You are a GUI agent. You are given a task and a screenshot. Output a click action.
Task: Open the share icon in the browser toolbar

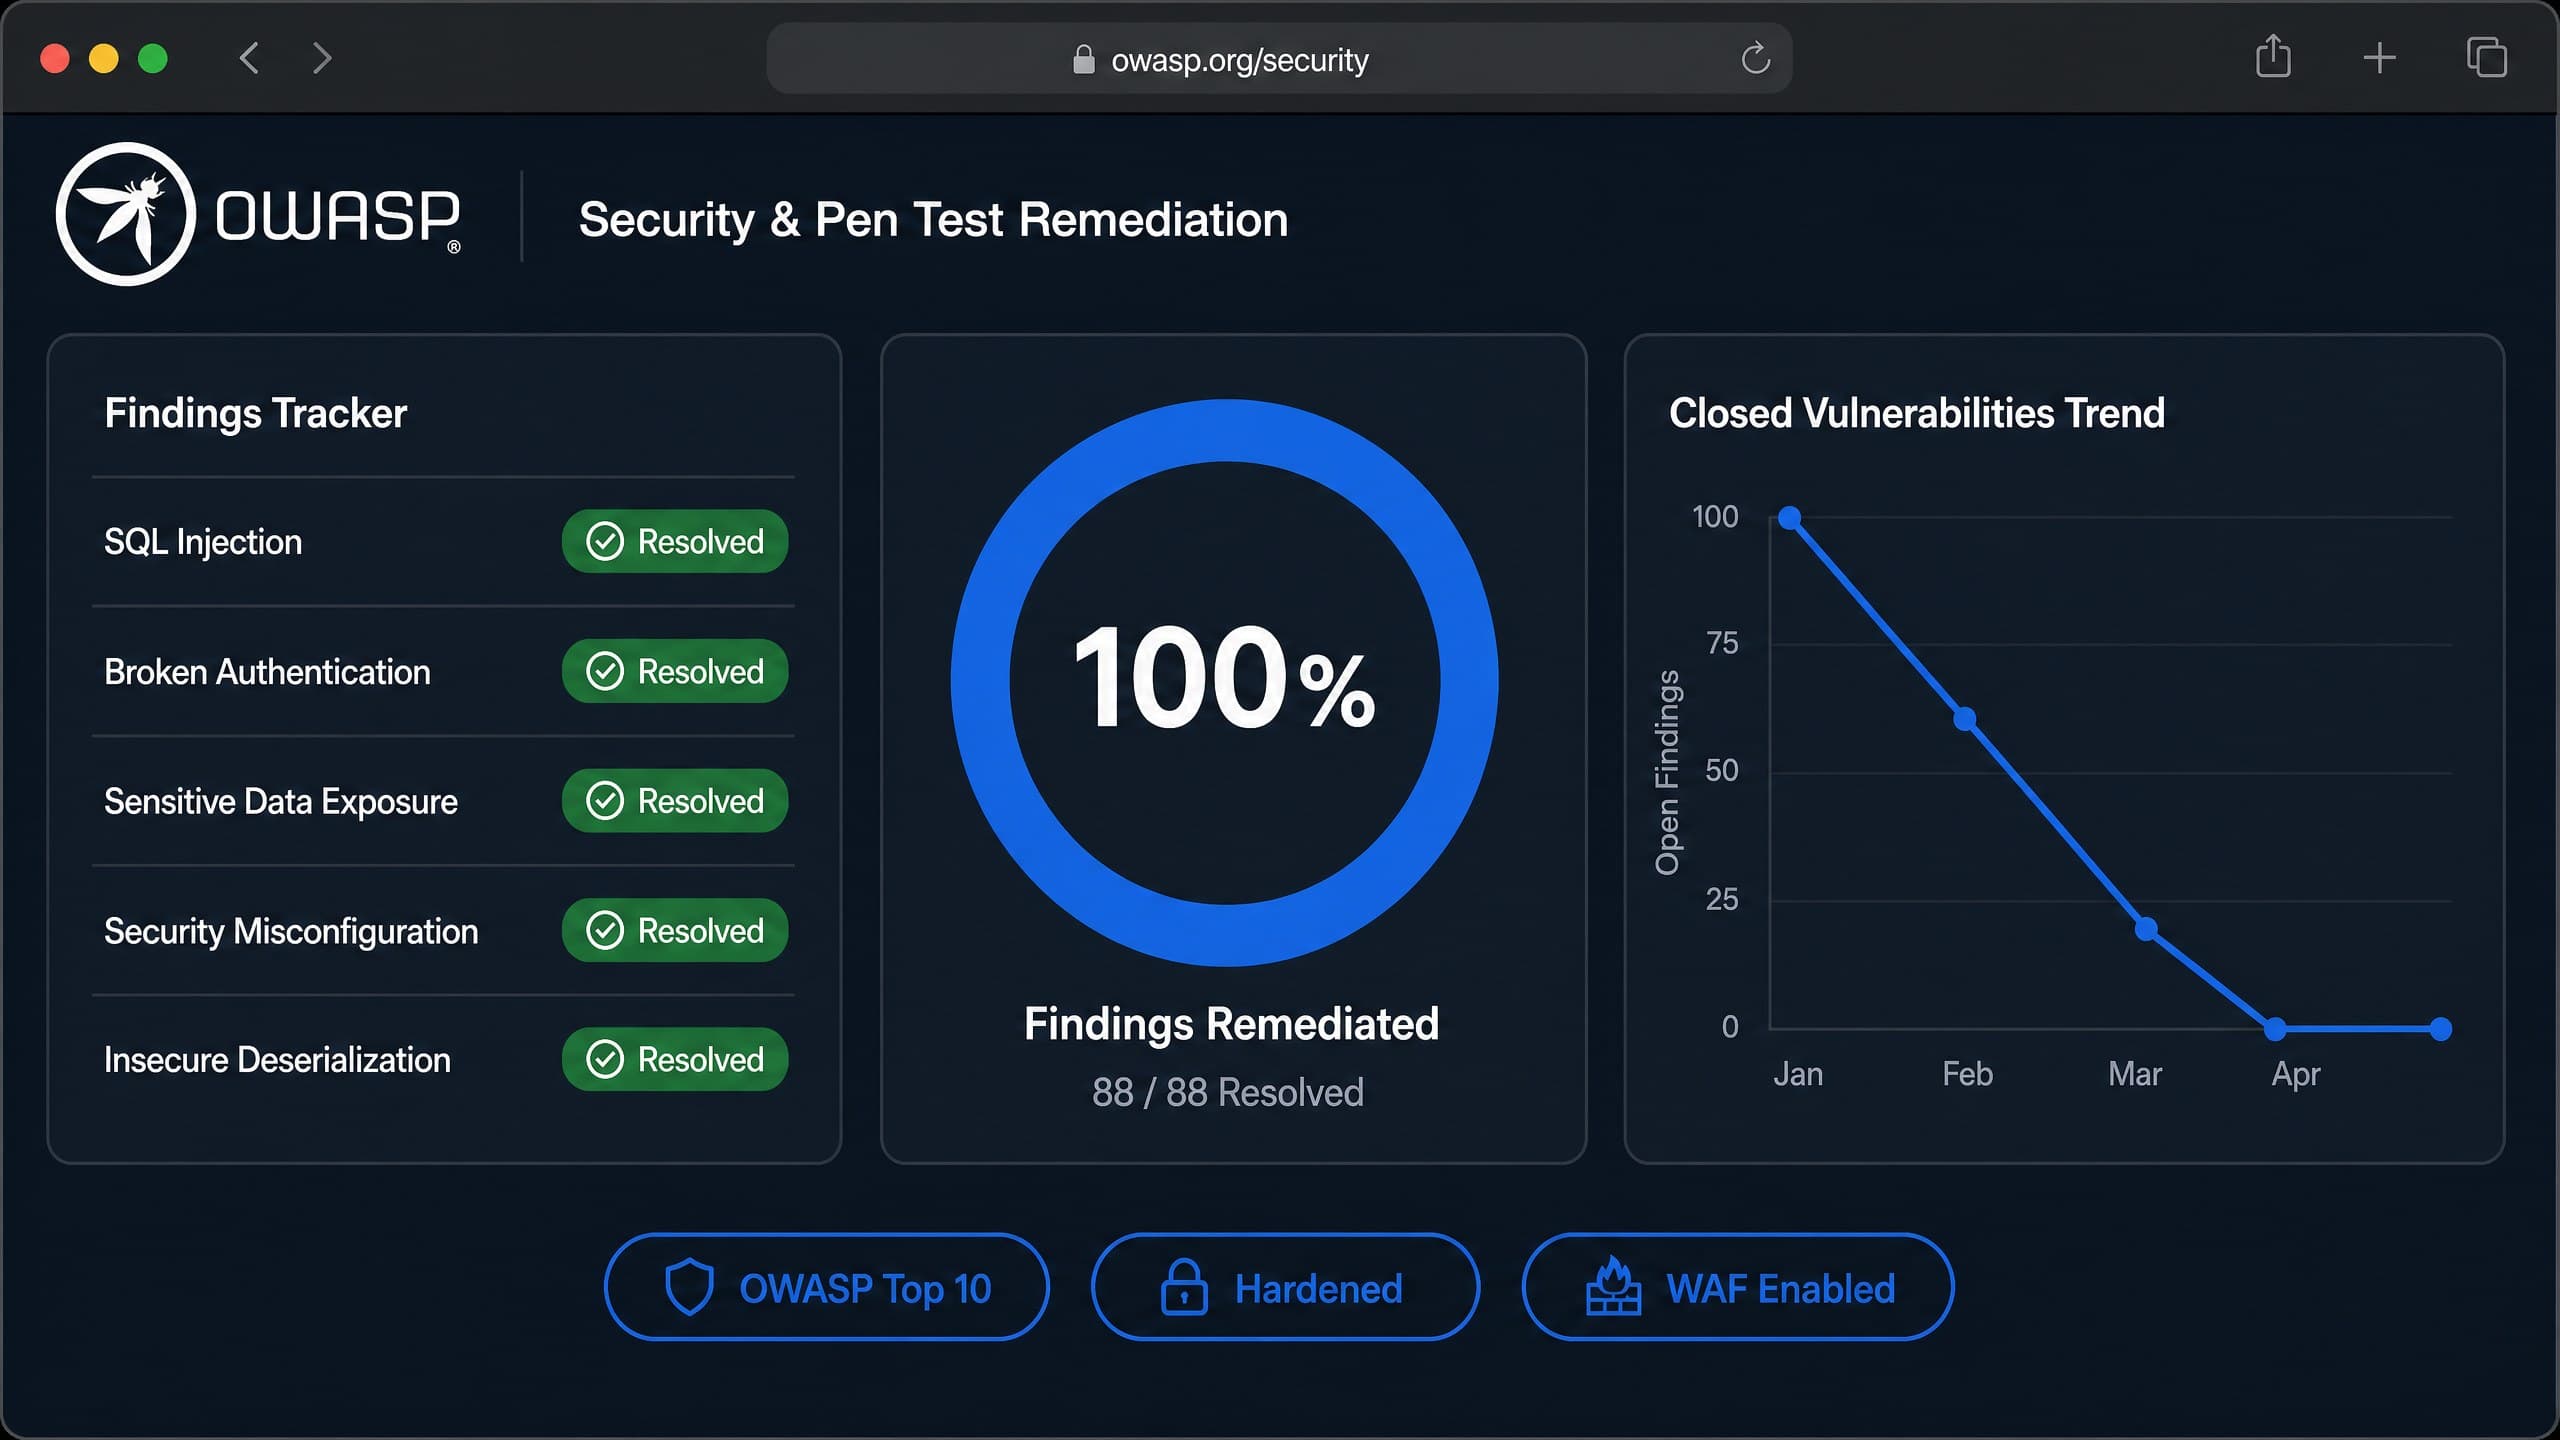click(2273, 56)
